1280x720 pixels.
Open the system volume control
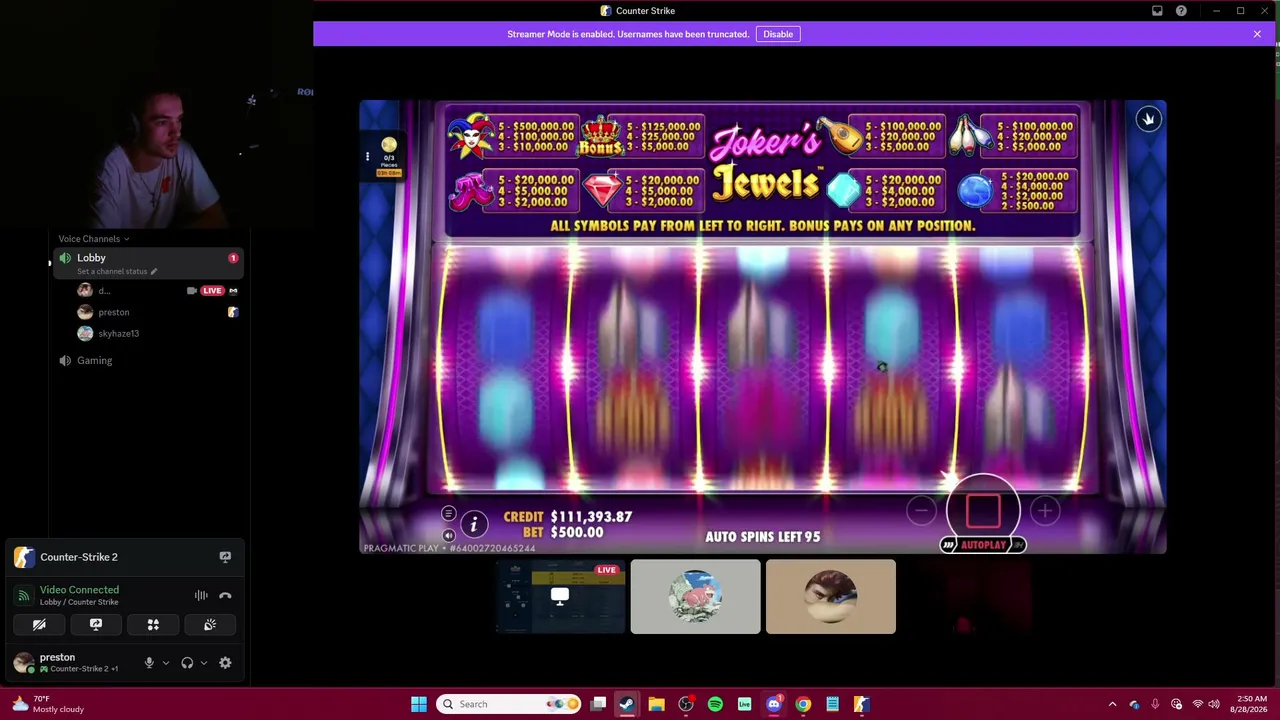1213,704
